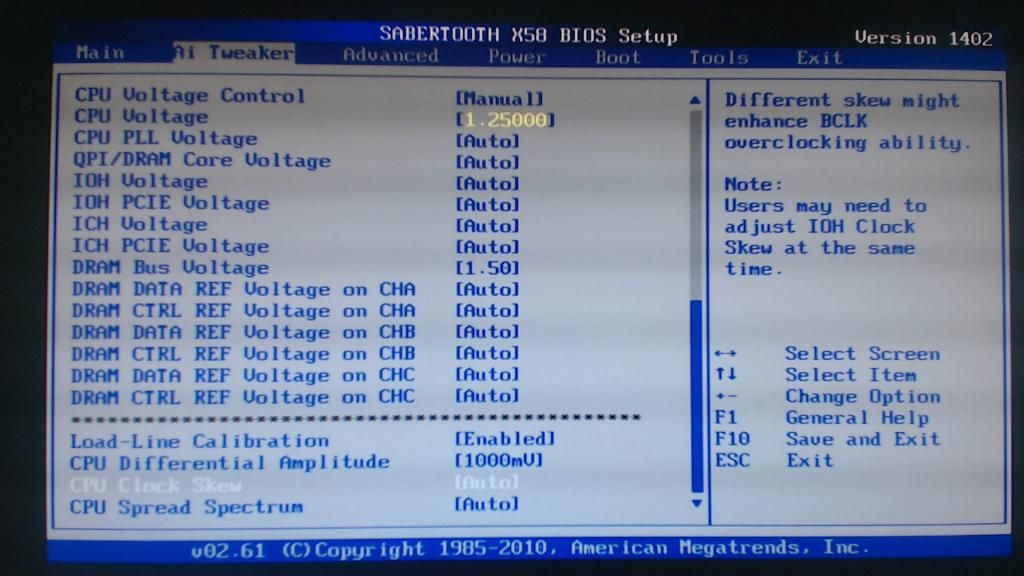Click the American Megatrends copyright footer

[x=530, y=549]
